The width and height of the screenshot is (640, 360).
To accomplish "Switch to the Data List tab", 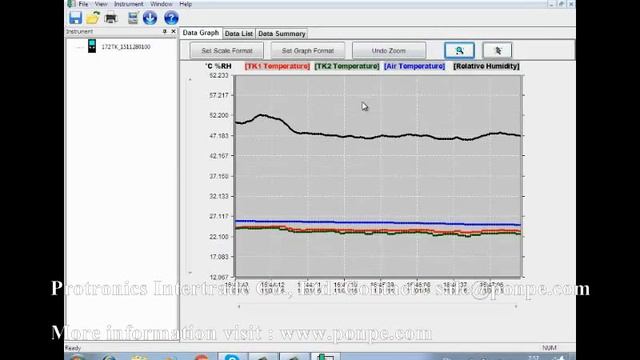I will [x=239, y=33].
